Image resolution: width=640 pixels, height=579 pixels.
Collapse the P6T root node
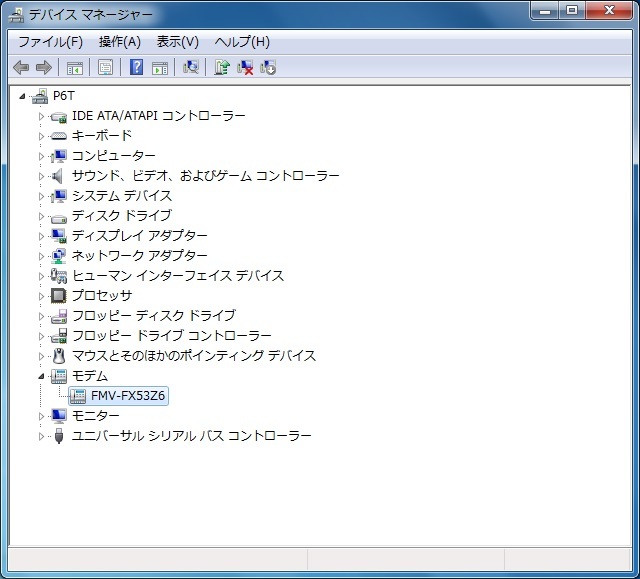pos(22,96)
